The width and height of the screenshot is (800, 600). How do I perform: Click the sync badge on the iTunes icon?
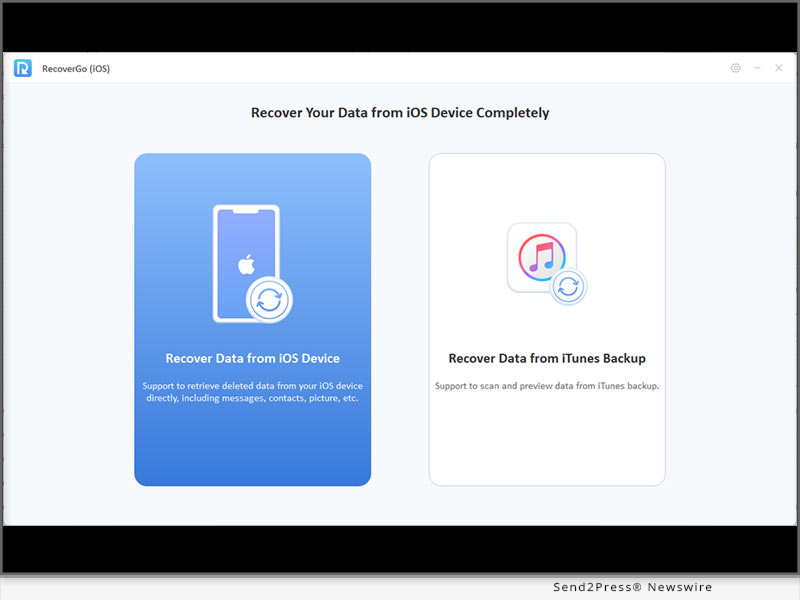[568, 286]
